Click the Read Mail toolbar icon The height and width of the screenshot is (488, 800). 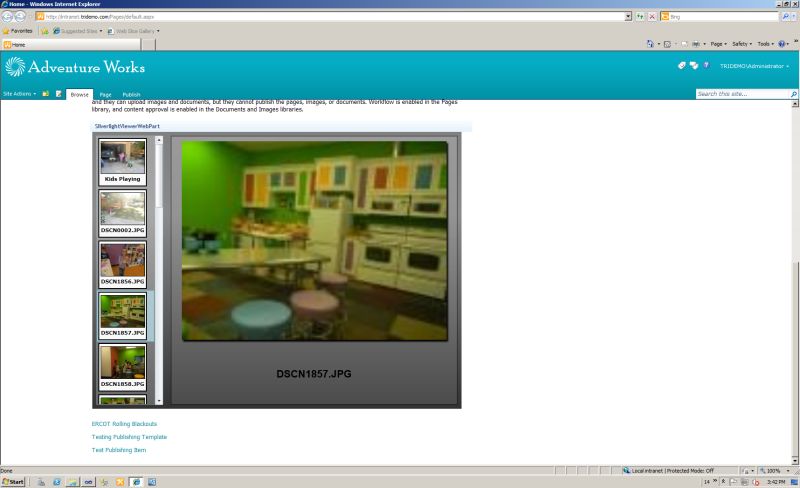[x=684, y=44]
